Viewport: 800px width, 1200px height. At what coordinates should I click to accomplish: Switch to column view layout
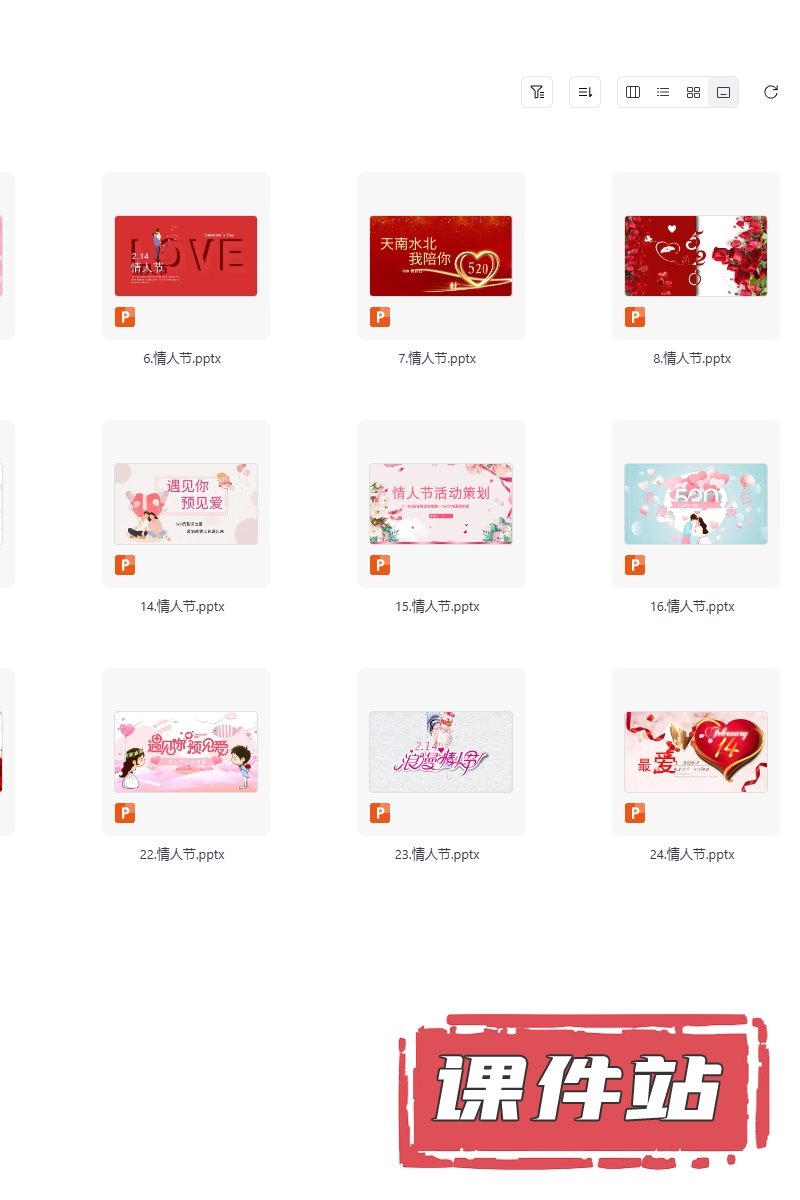tap(633, 92)
